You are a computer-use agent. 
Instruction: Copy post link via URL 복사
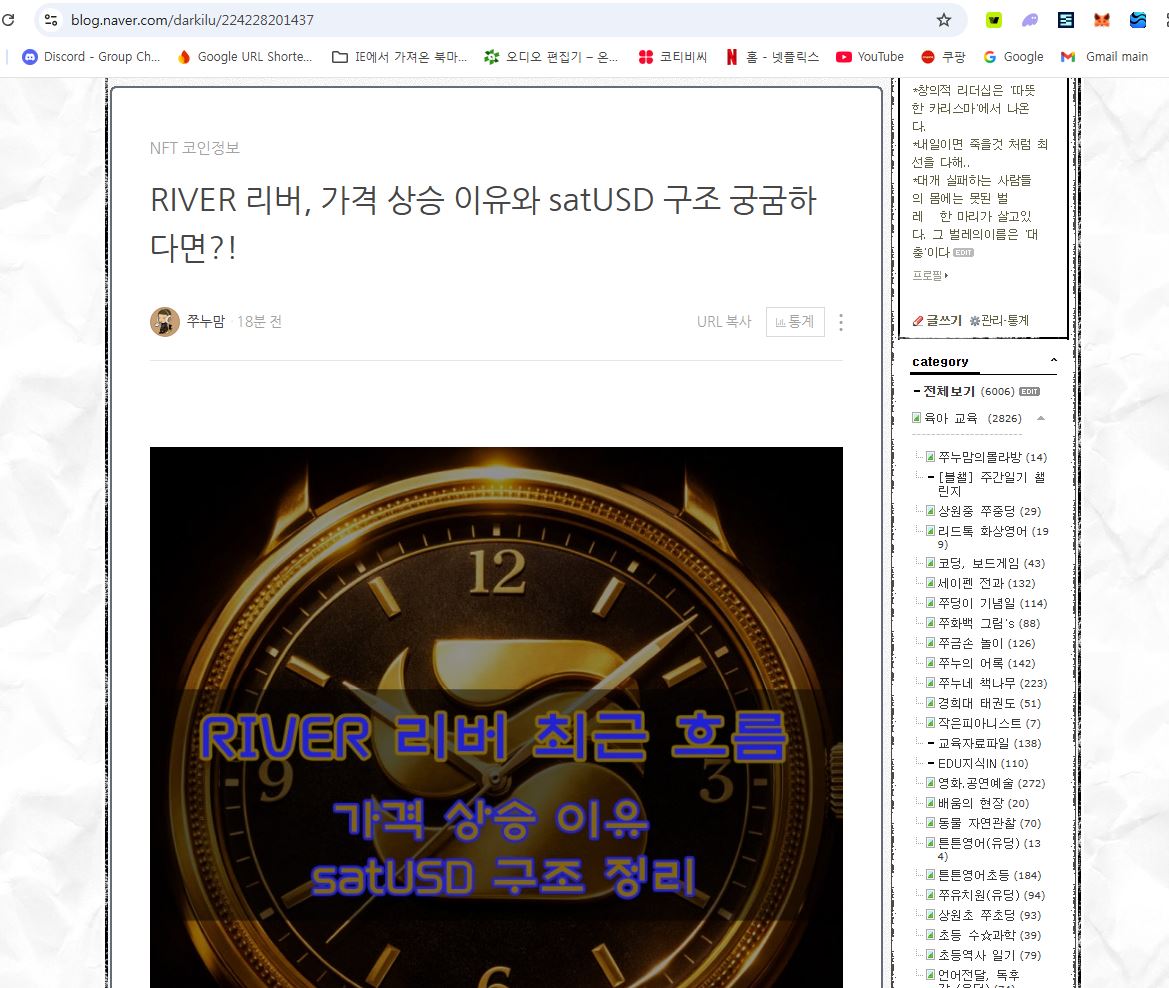pos(724,321)
